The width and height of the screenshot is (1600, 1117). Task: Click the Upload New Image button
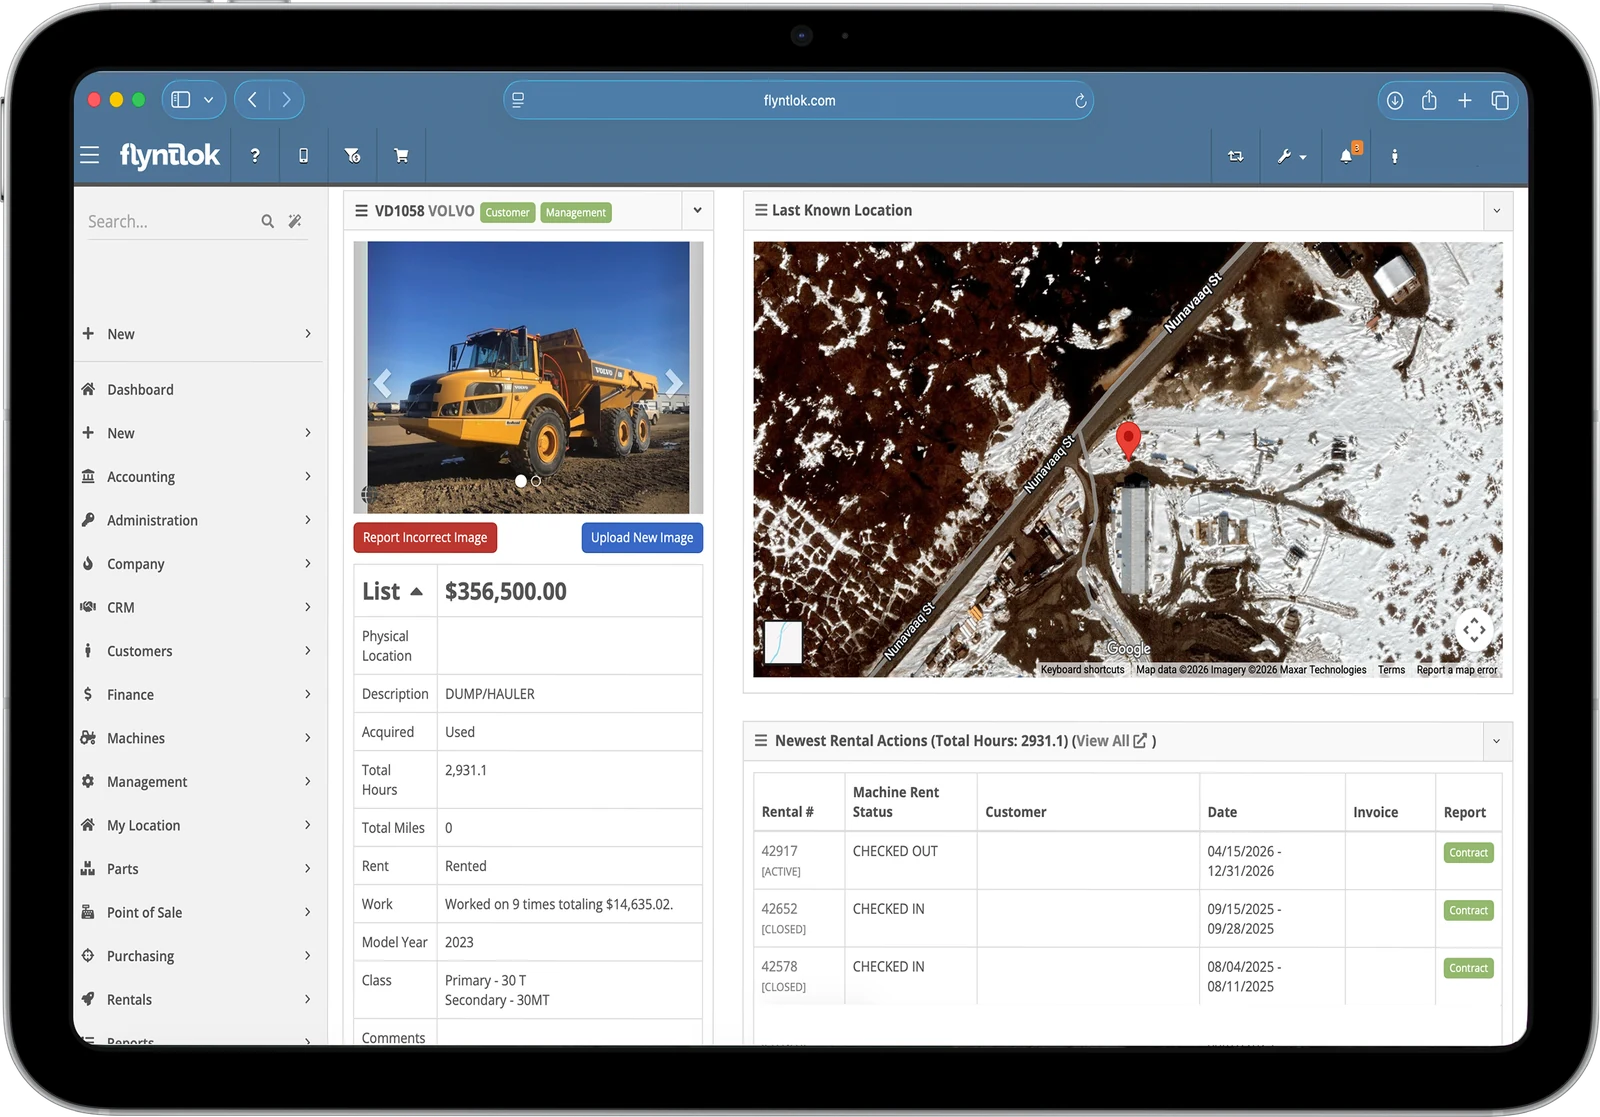642,538
